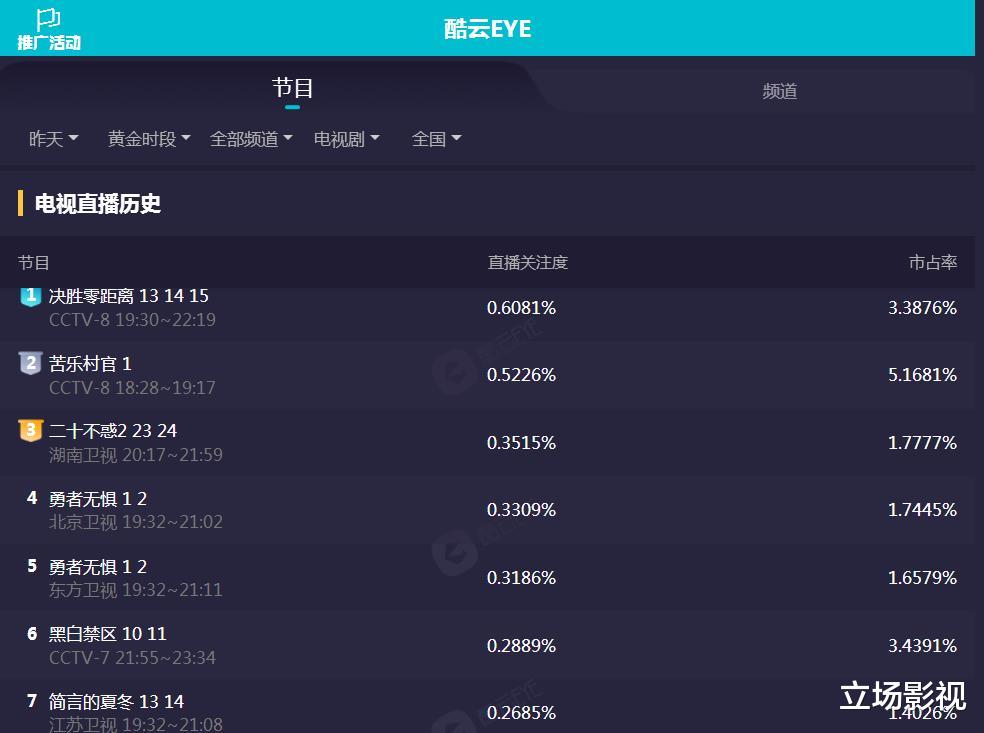Click the 3.4391% market share value
The height and width of the screenshot is (733, 984).
(x=922, y=645)
